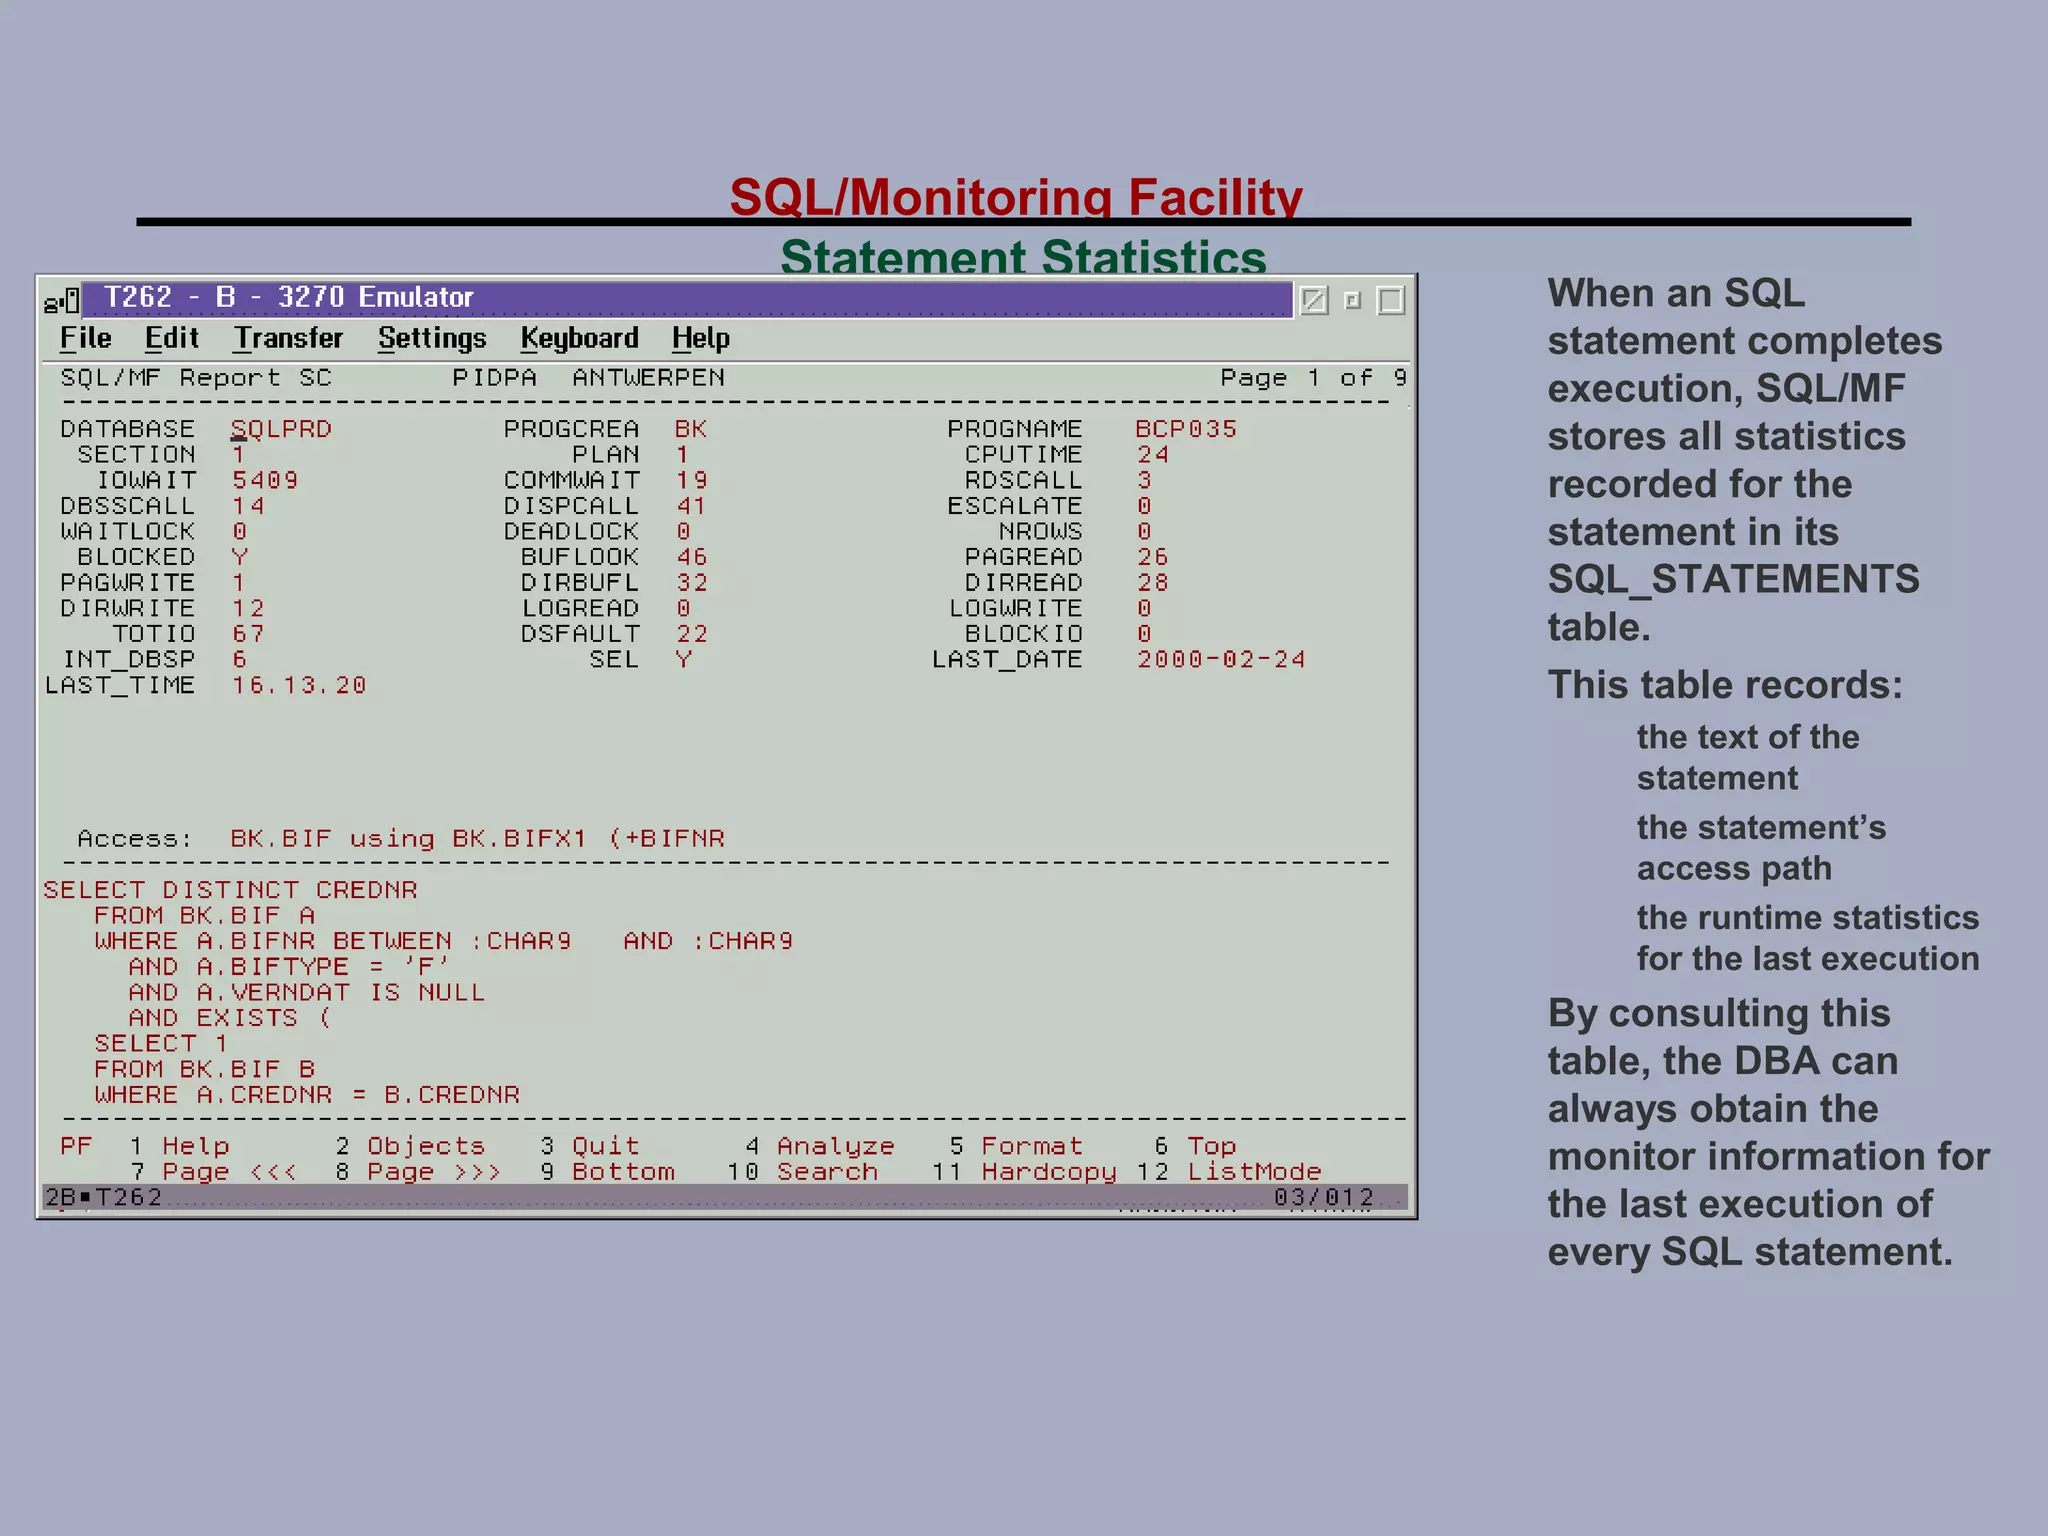Click the small-square minimize window button
The width and height of the screenshot is (2048, 1536).
pos(1353,300)
